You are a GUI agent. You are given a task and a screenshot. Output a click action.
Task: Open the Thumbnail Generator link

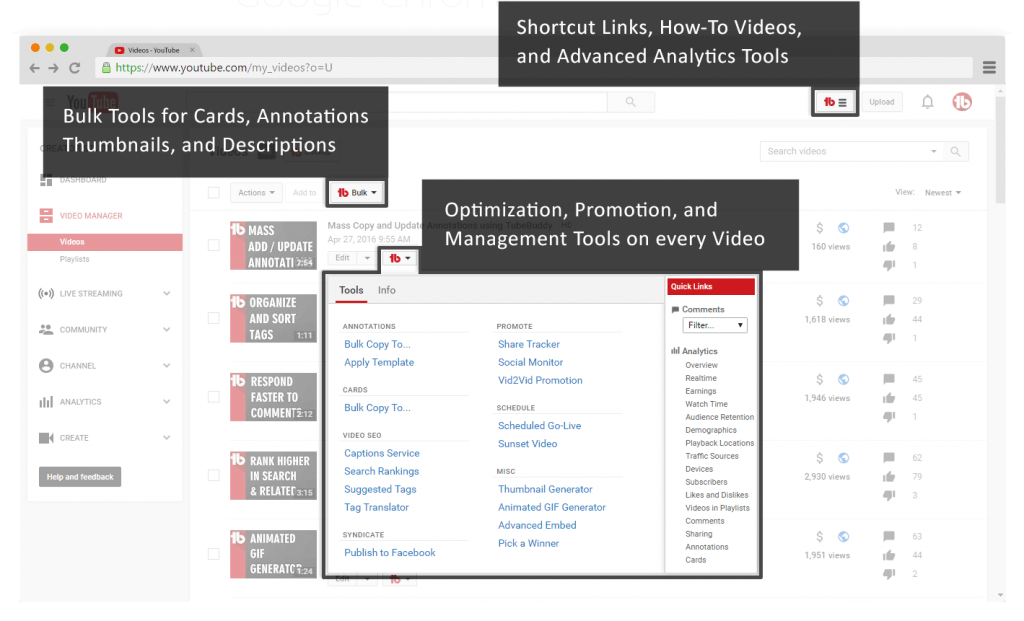pyautogui.click(x=545, y=489)
